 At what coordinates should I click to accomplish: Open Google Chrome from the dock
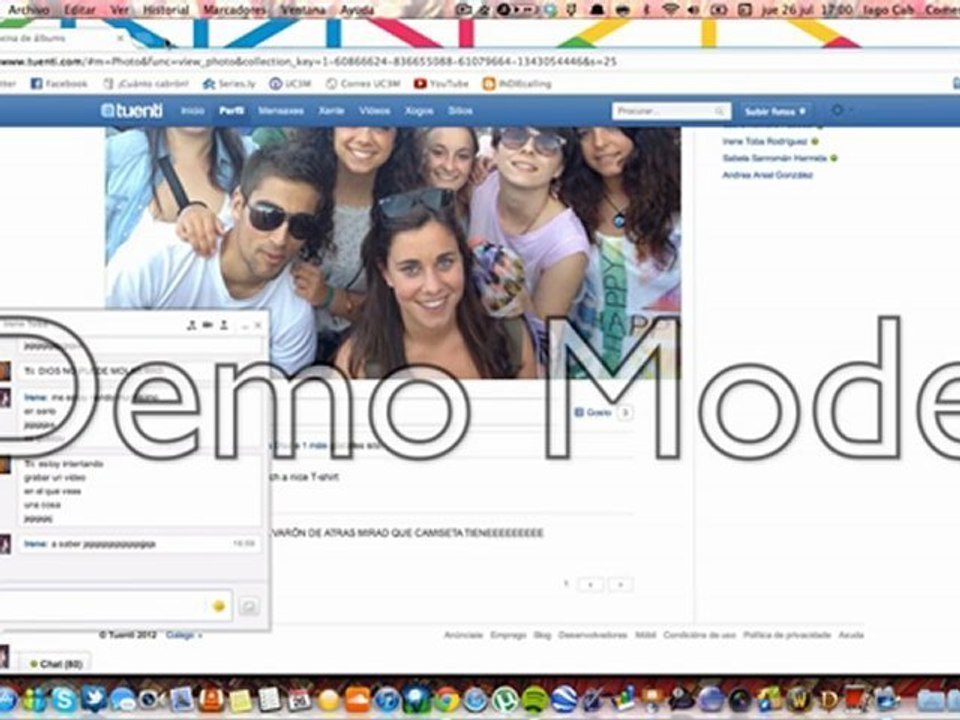(446, 700)
